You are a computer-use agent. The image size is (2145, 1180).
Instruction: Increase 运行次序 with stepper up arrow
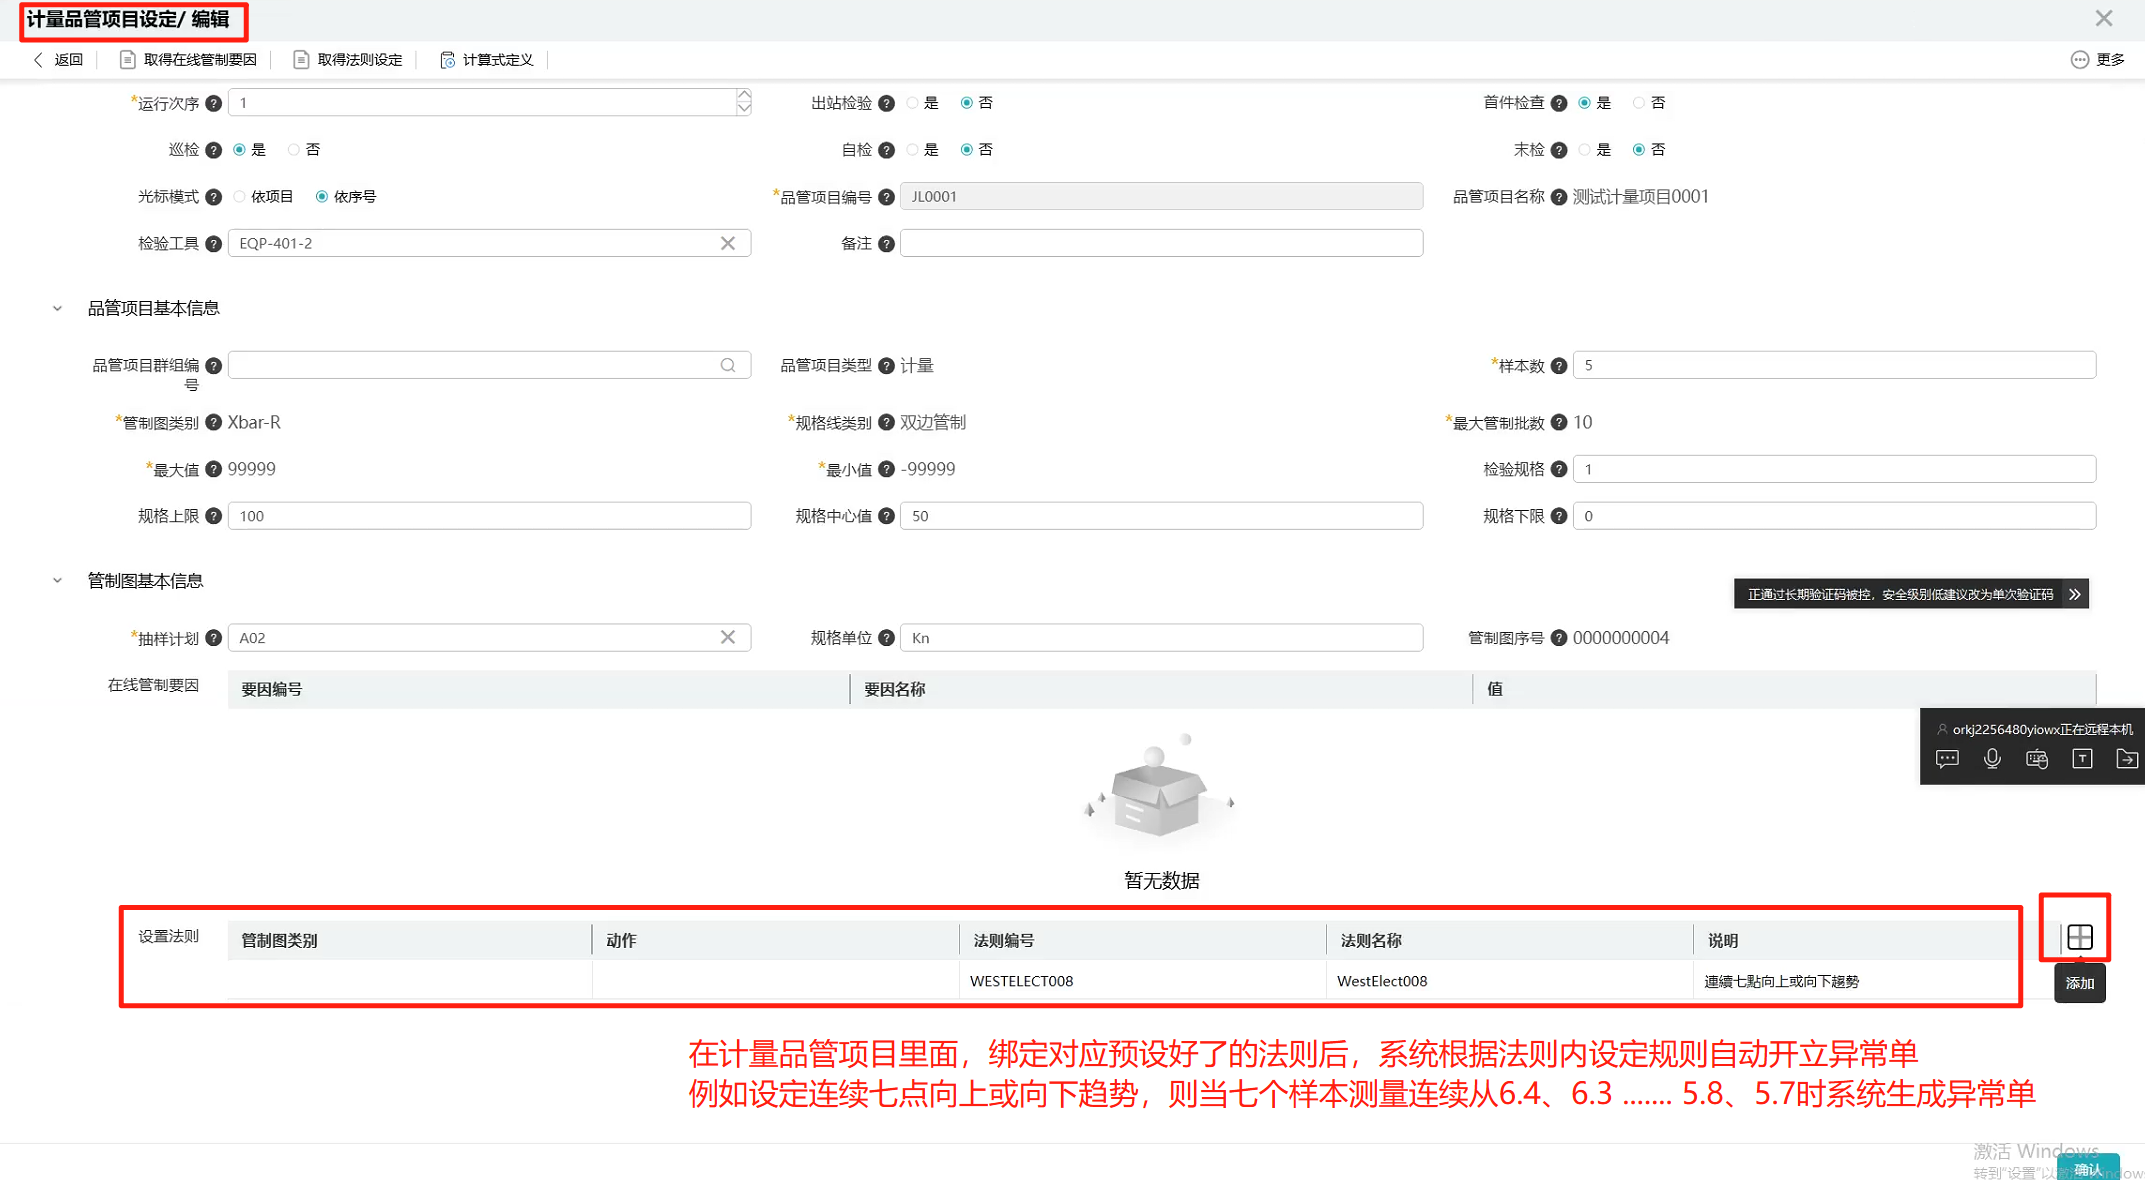(x=744, y=95)
